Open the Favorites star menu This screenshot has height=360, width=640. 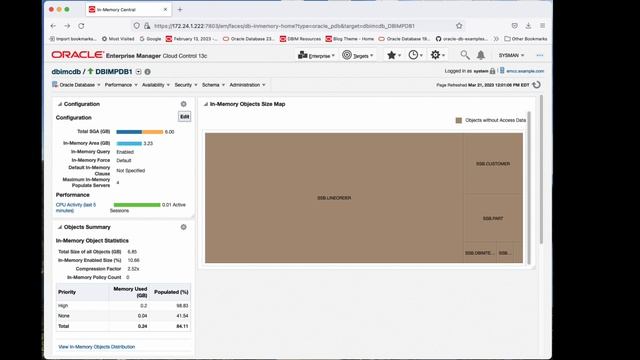point(393,55)
